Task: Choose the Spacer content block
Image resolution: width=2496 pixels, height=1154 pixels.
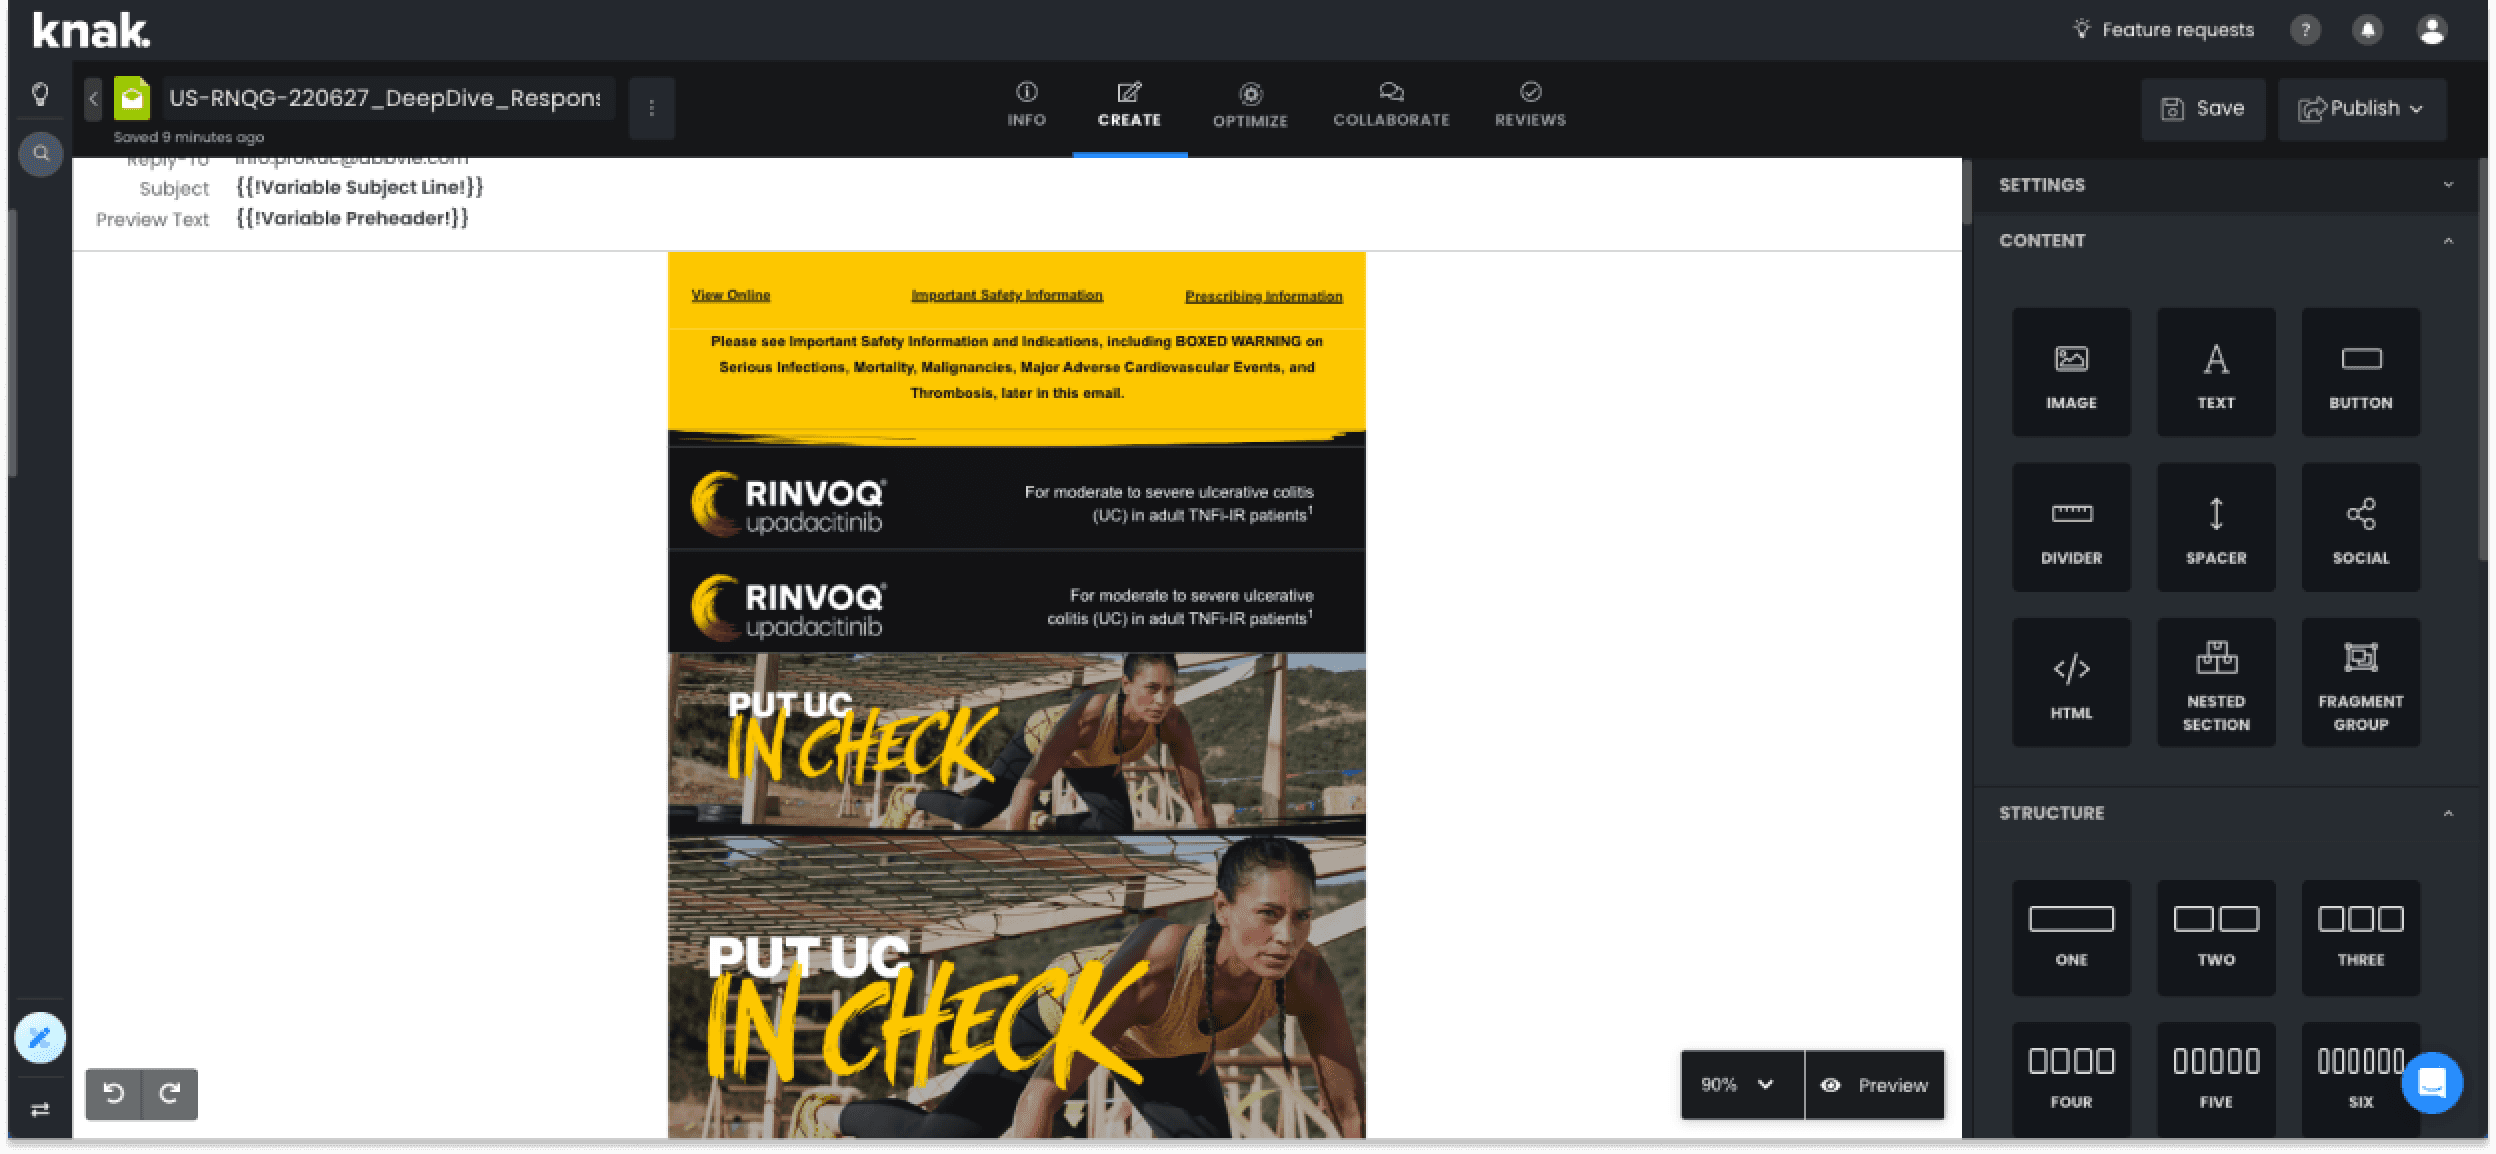Action: (x=2215, y=527)
